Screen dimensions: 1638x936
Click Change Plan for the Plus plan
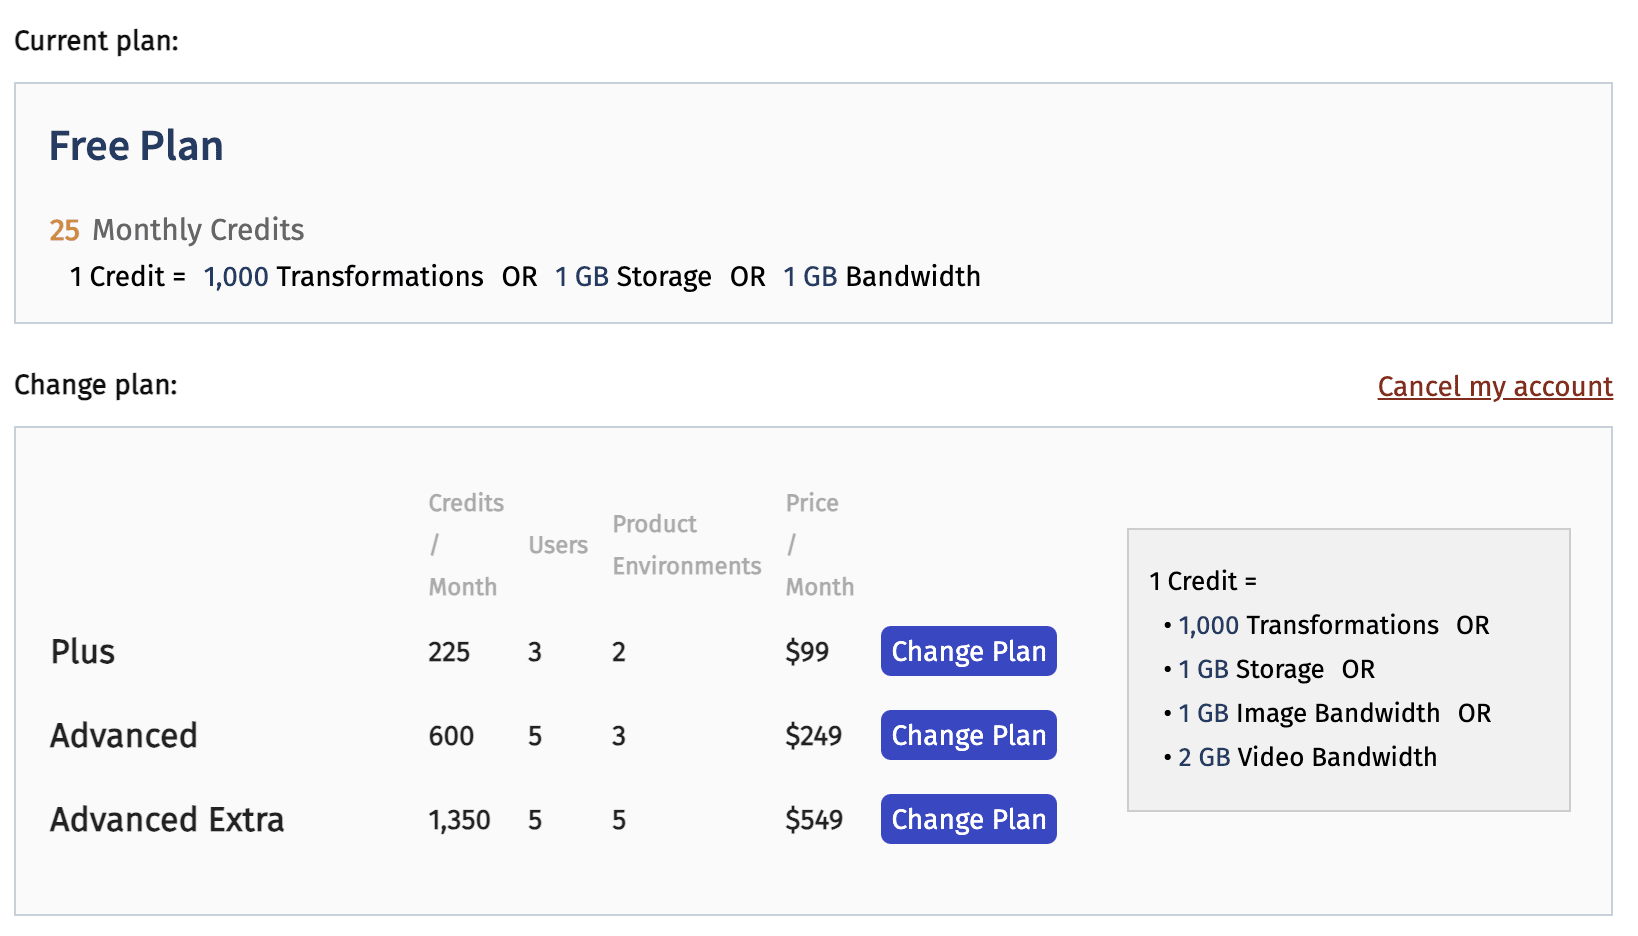coord(968,651)
